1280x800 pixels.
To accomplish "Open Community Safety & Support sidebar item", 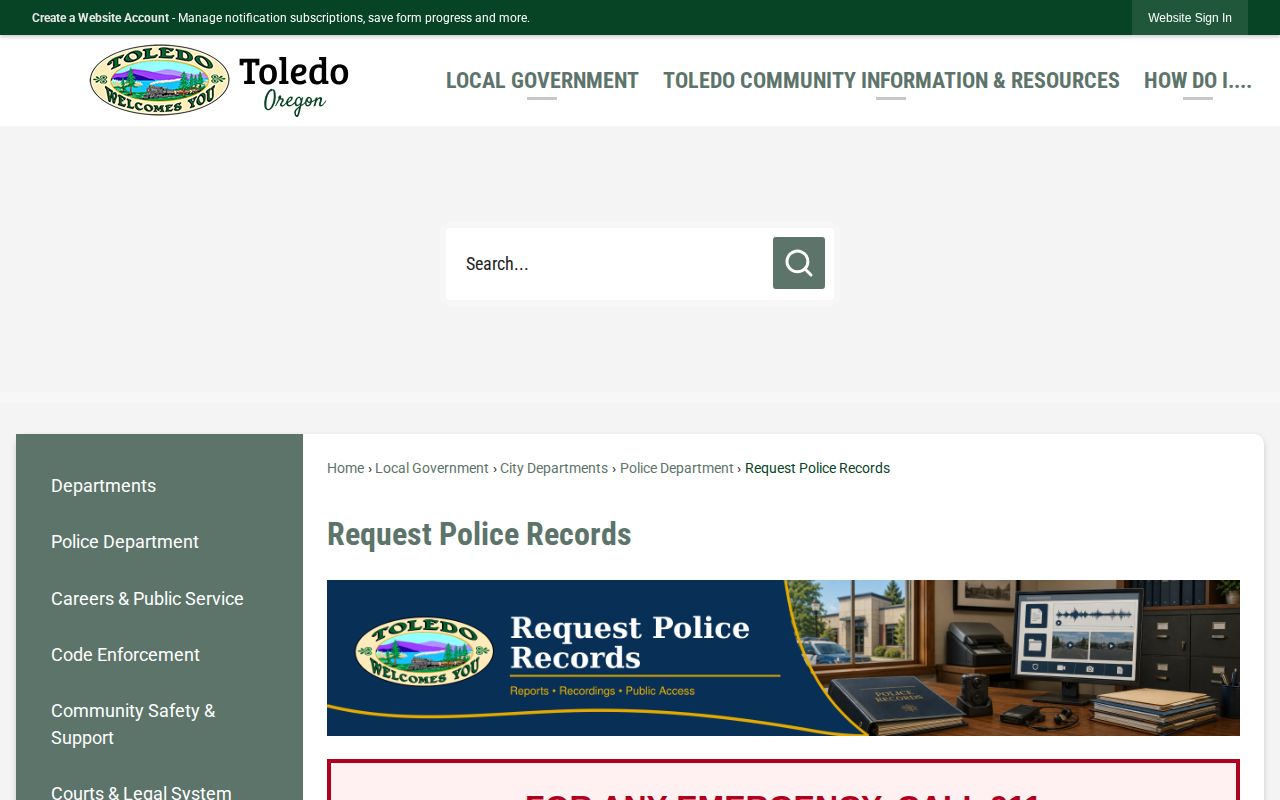I will pyautogui.click(x=133, y=724).
